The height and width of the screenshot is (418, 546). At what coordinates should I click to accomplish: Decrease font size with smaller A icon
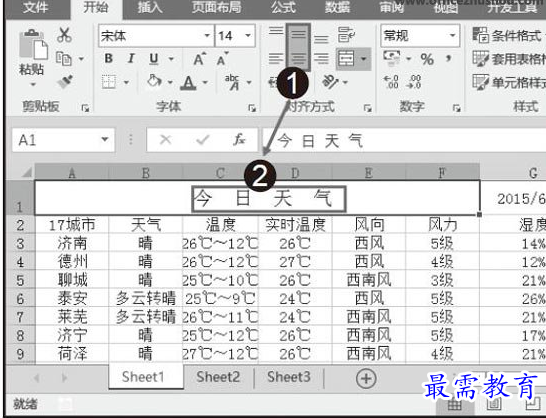(x=222, y=59)
